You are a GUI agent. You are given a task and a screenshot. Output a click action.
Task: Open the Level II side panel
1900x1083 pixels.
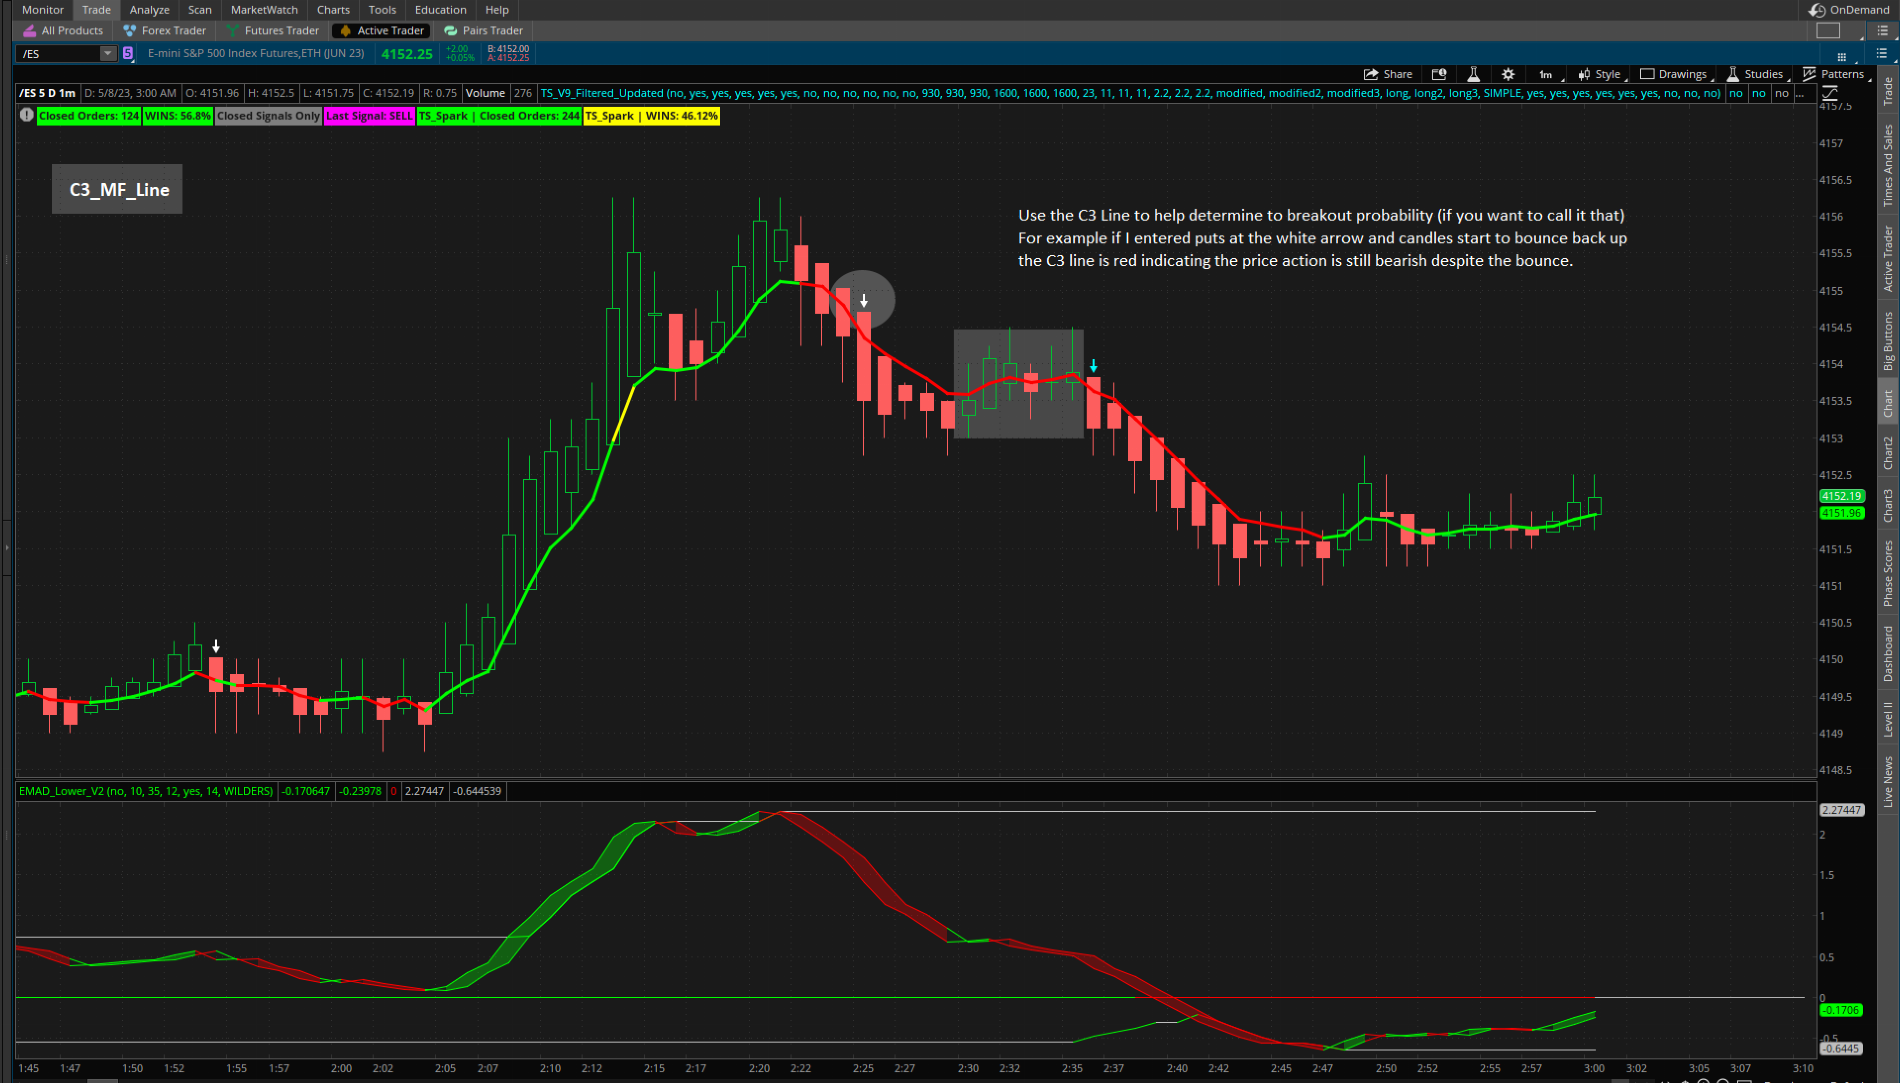(1888, 719)
